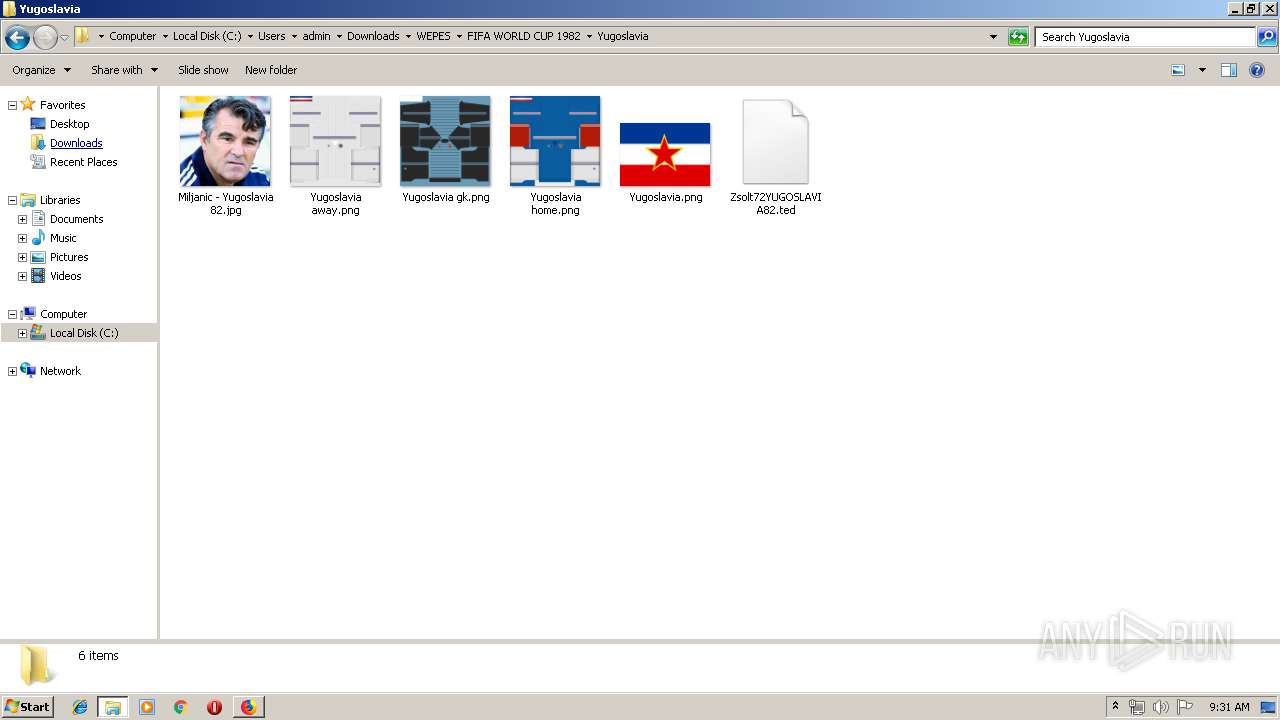The height and width of the screenshot is (720, 1280).
Task: Expand the Videos library
Action: [22, 276]
